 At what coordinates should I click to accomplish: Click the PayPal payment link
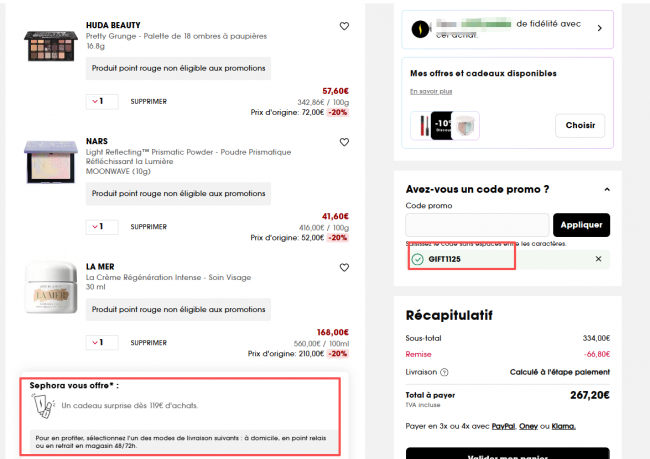(x=502, y=427)
